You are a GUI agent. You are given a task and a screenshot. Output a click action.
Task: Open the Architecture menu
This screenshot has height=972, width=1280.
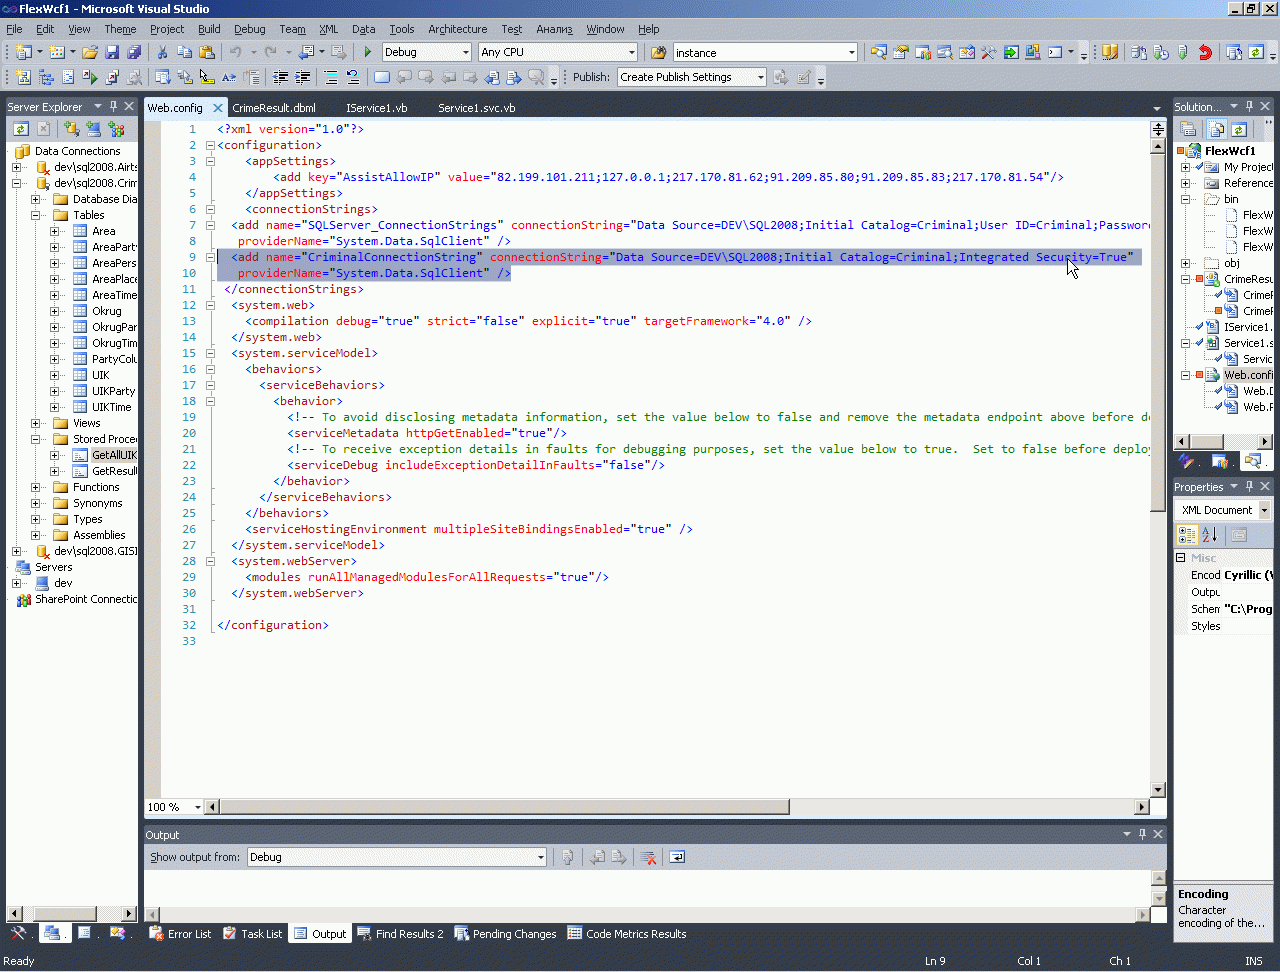point(457,29)
